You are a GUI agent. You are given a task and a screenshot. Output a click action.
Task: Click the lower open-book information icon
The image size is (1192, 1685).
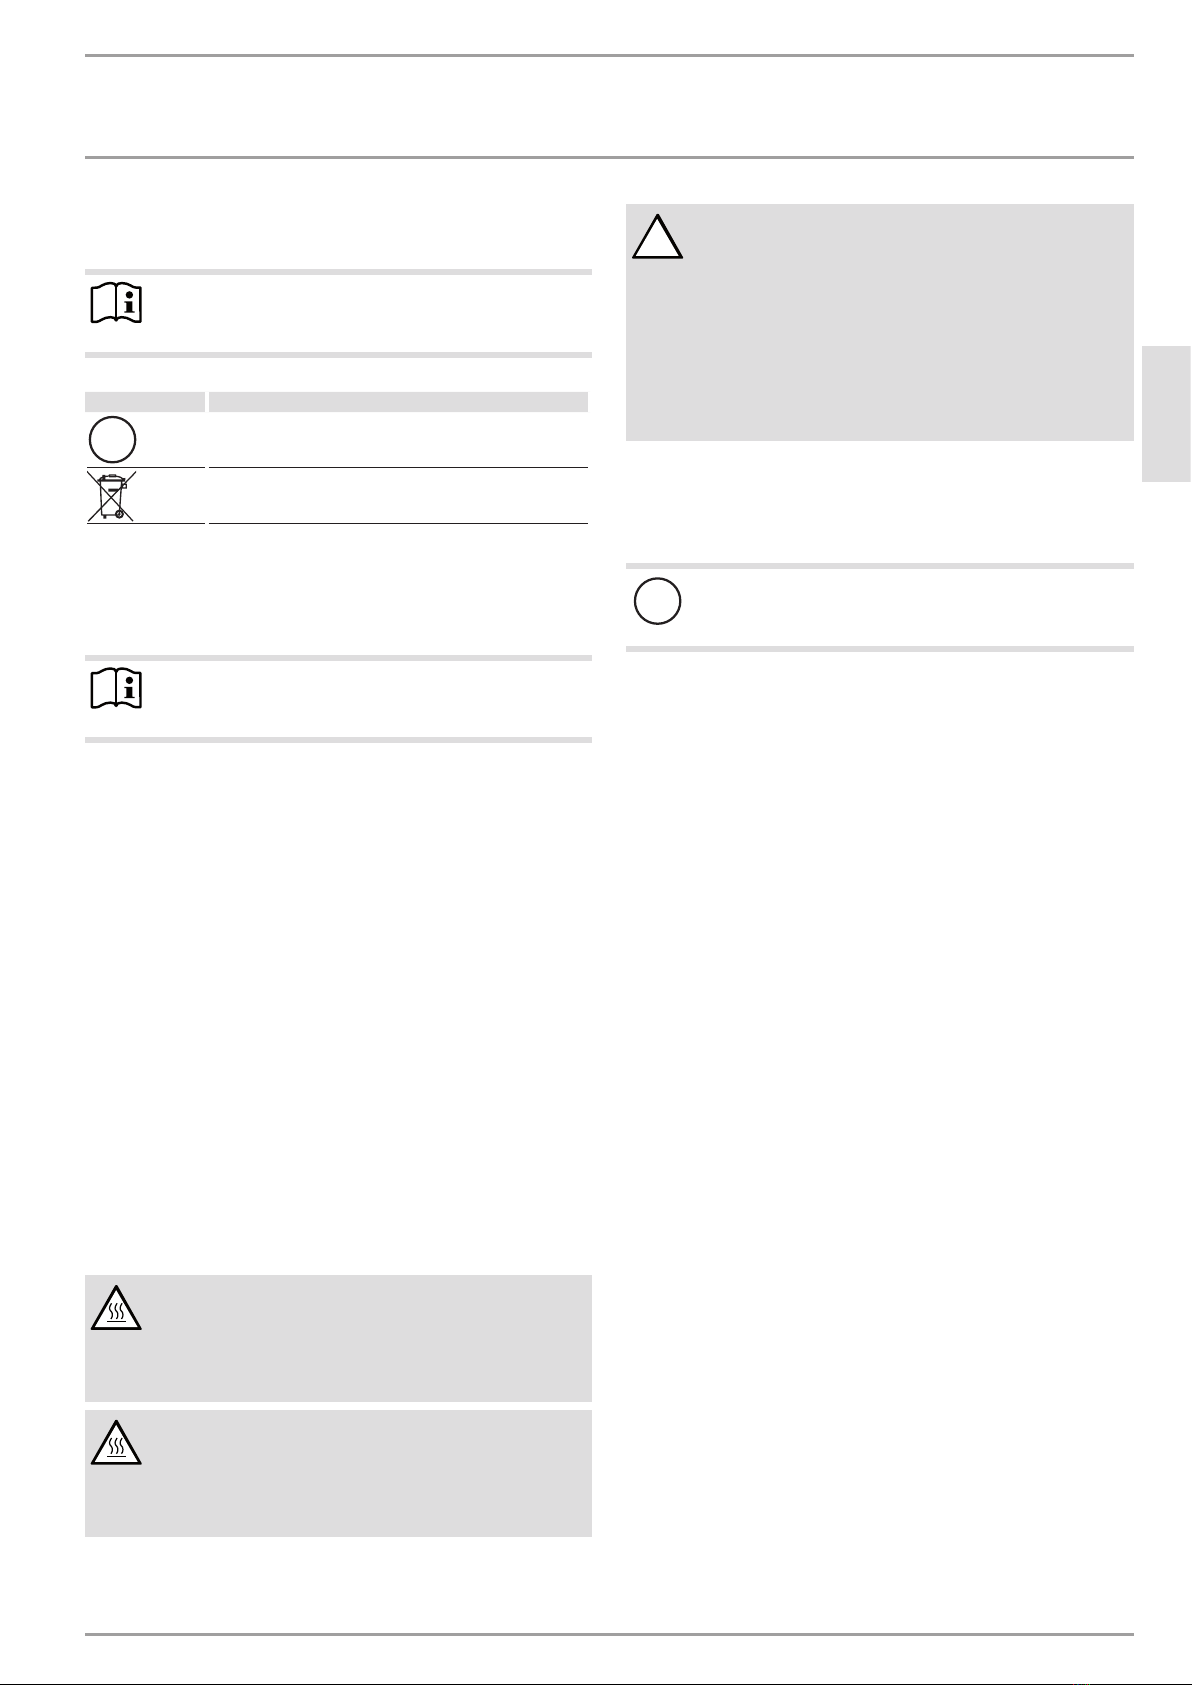click(x=116, y=690)
